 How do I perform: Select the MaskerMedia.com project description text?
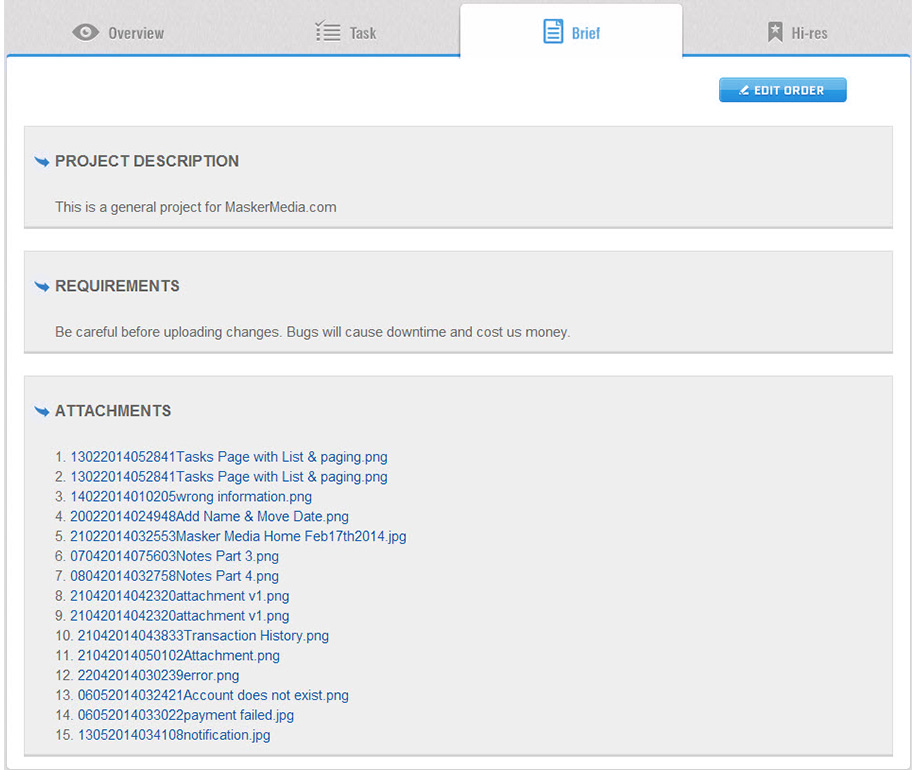coord(196,207)
